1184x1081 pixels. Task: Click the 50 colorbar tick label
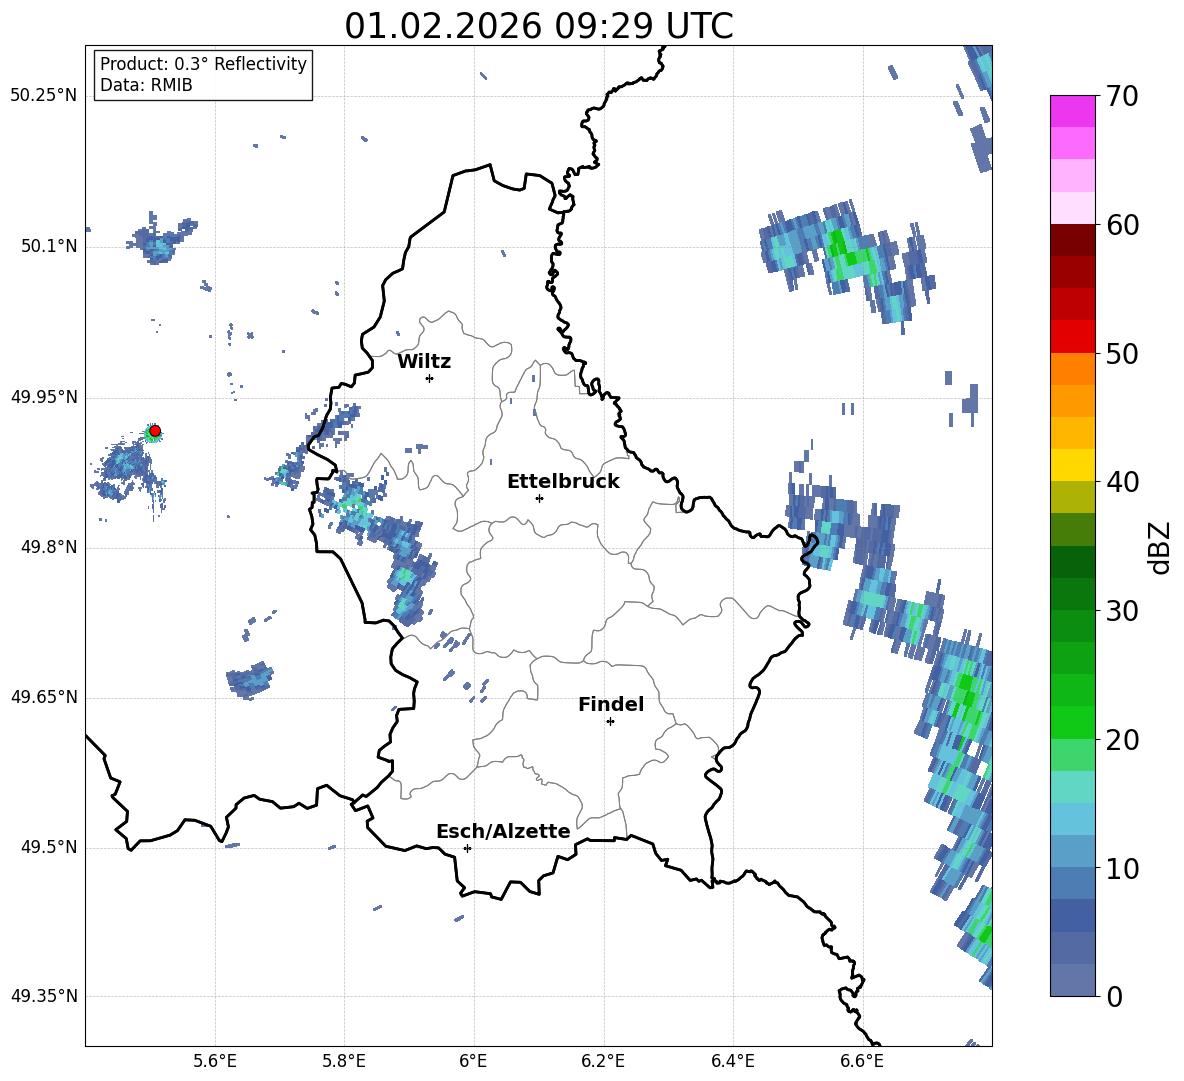pos(1121,353)
